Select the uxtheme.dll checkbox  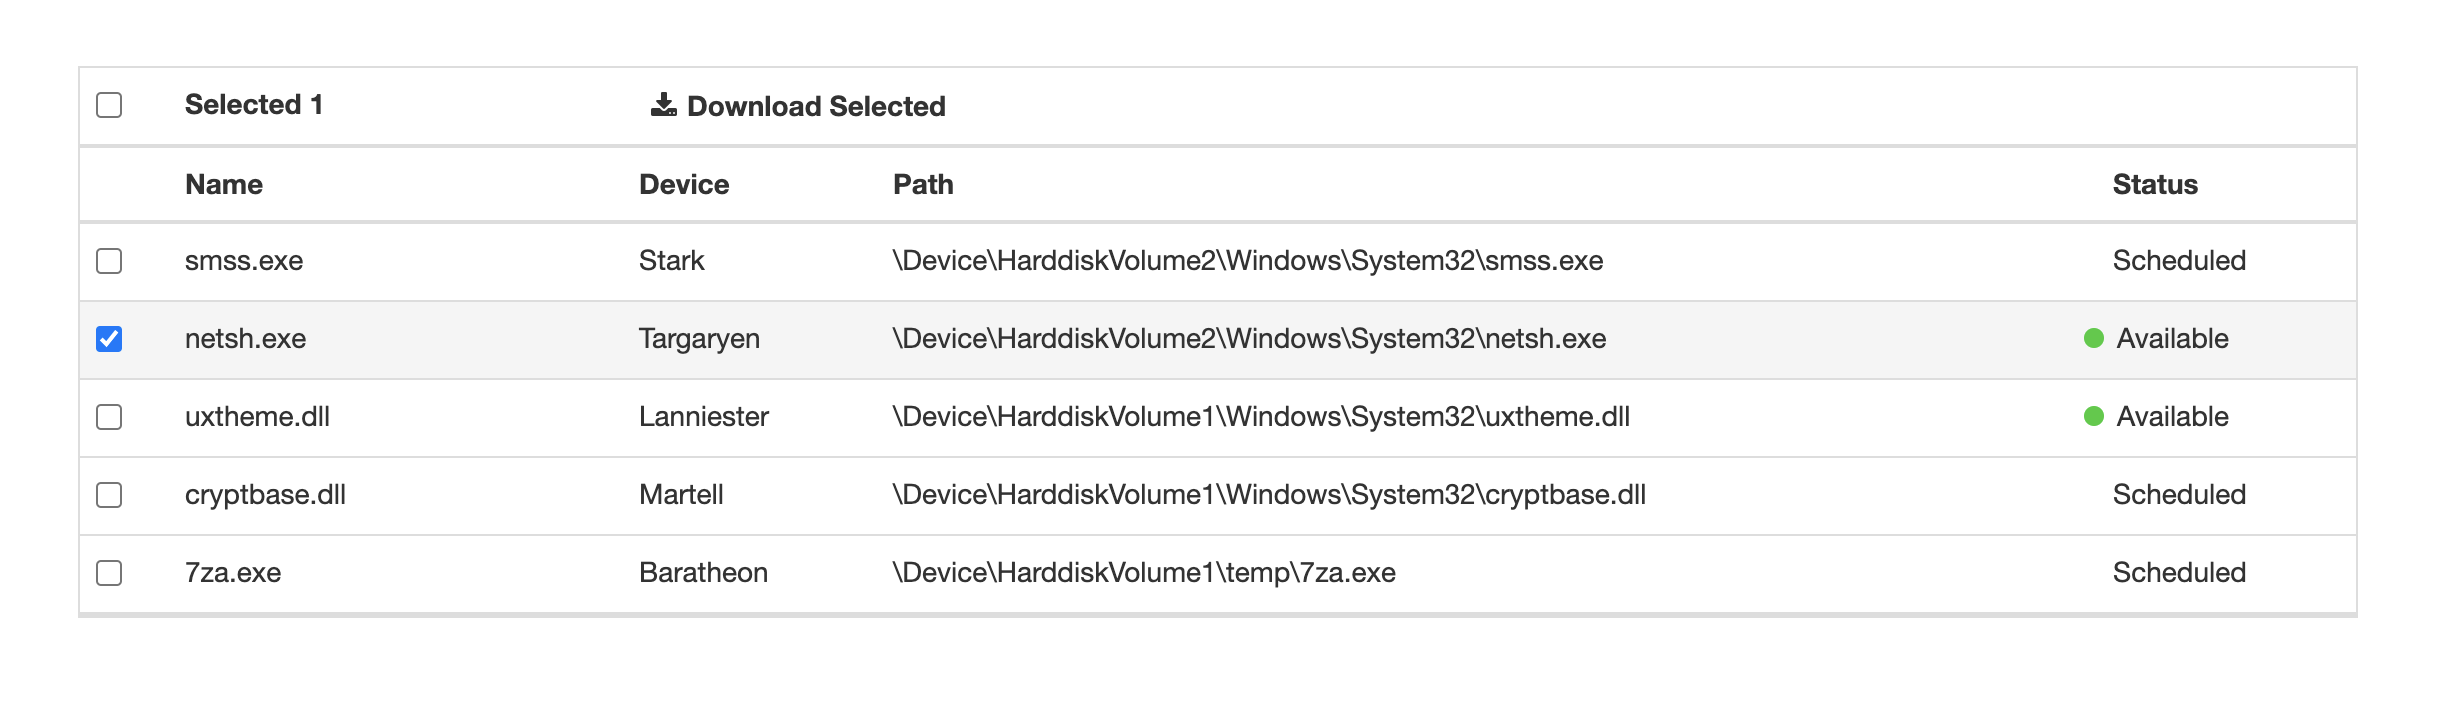110,417
